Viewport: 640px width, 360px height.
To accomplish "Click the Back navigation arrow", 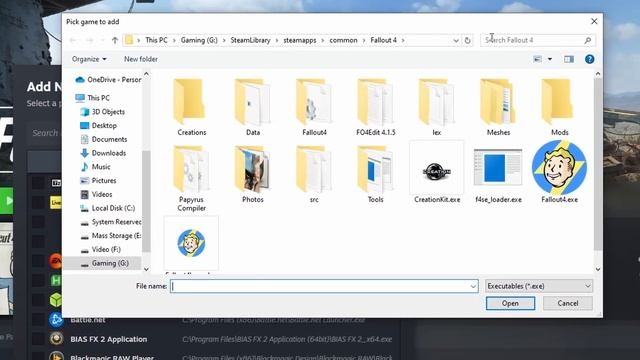I will pyautogui.click(x=73, y=40).
